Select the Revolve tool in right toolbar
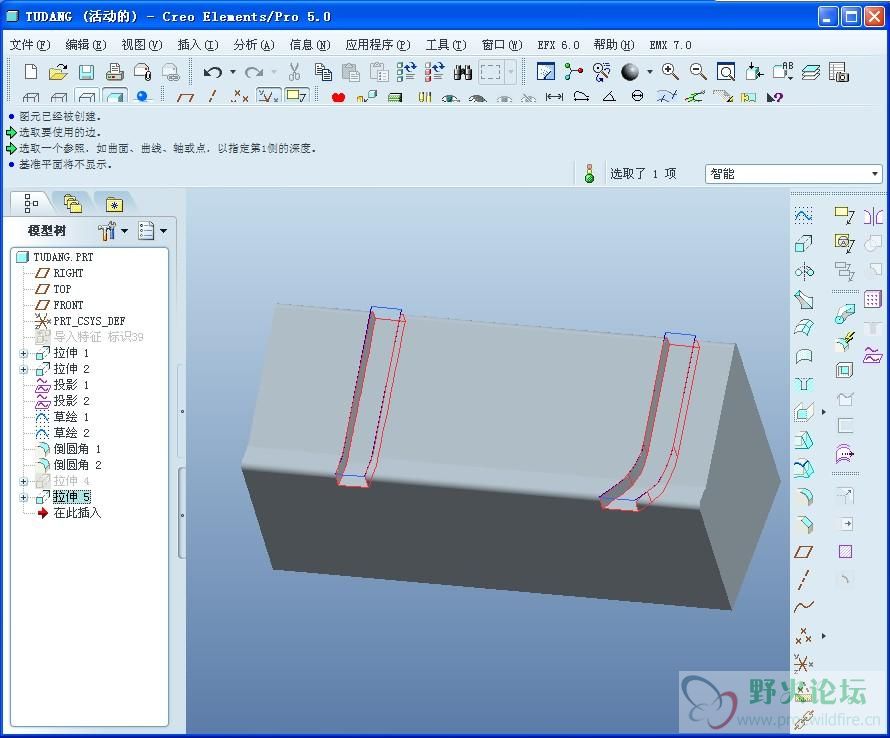The height and width of the screenshot is (738, 890). point(803,271)
